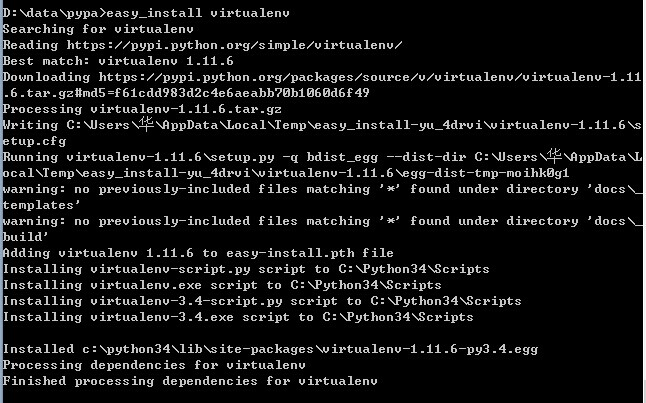Click the 'Running virtualenv-1.11.6\setup.py' line
The height and width of the screenshot is (403, 646).
(322, 157)
